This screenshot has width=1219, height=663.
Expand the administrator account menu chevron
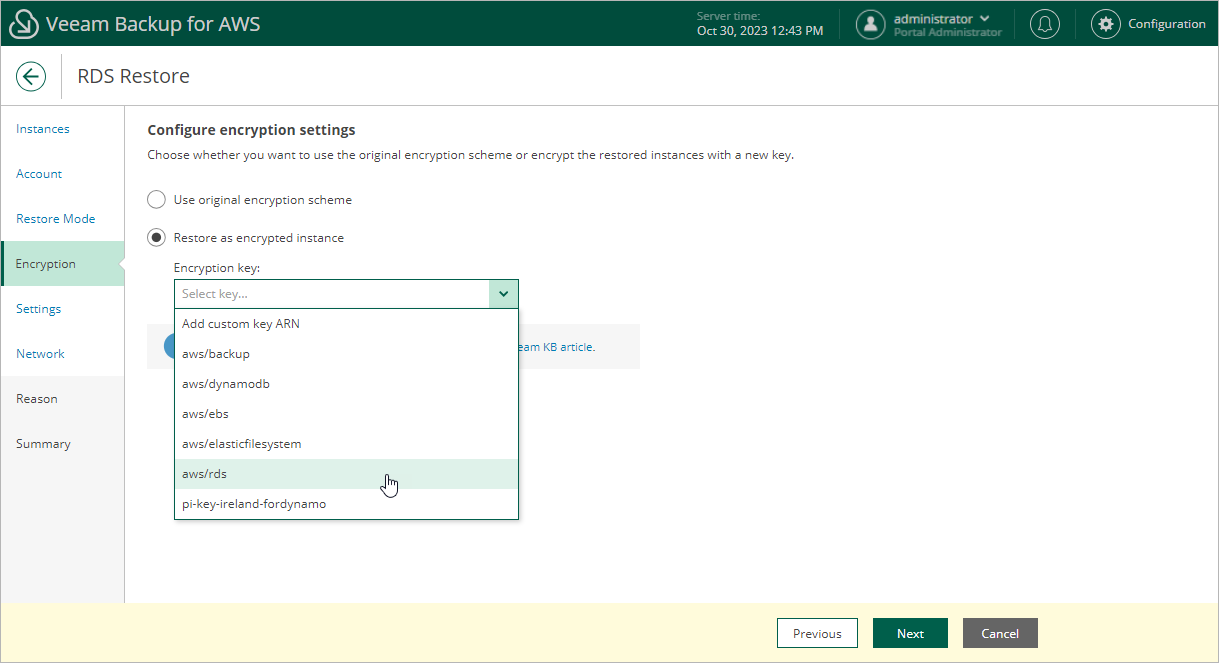(x=985, y=19)
